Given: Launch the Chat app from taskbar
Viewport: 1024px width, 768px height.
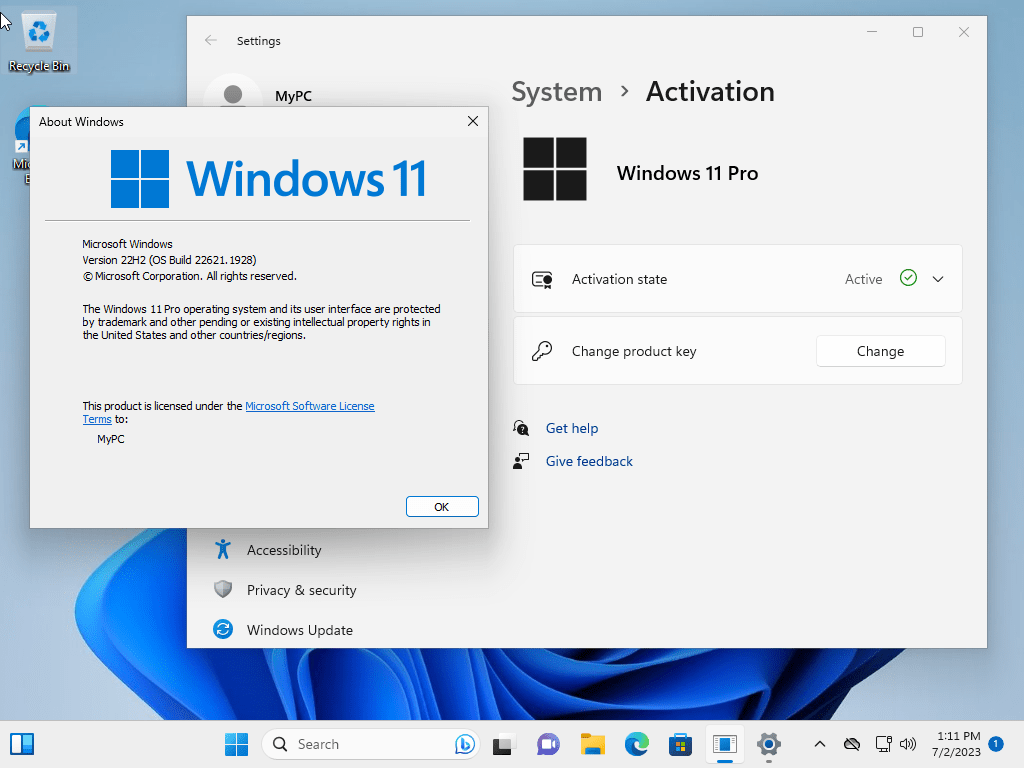Looking at the screenshot, I should click(x=548, y=744).
